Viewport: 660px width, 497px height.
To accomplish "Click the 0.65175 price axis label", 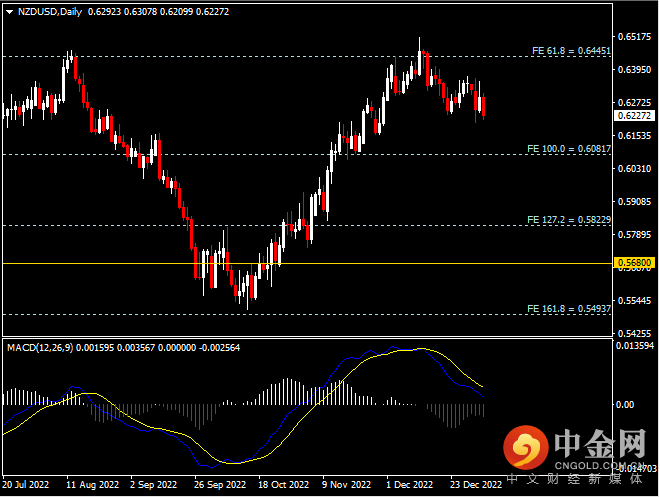I will (x=635, y=37).
